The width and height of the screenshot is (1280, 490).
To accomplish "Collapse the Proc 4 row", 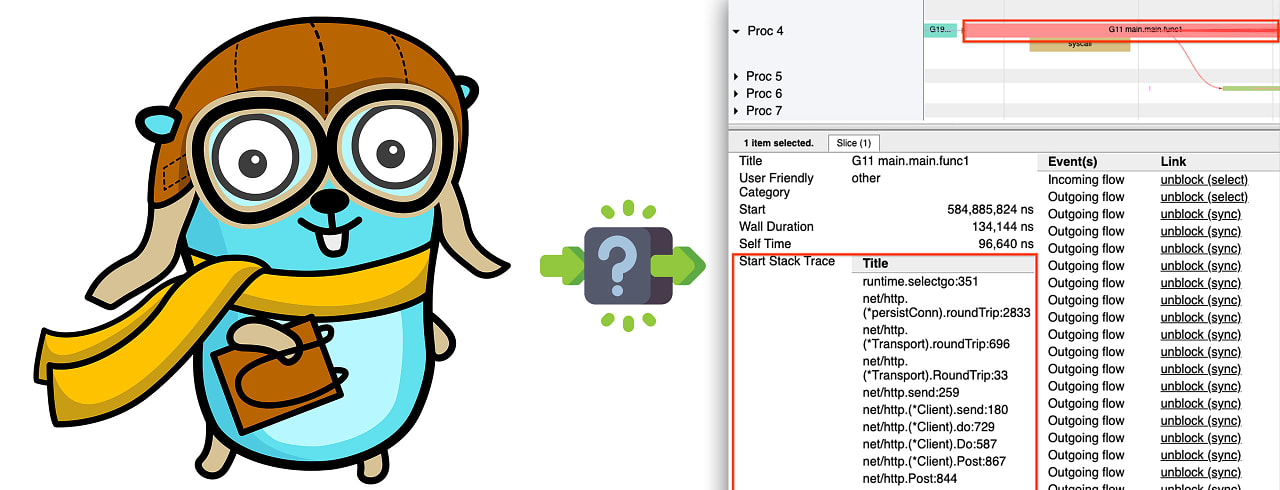I will 736,32.
